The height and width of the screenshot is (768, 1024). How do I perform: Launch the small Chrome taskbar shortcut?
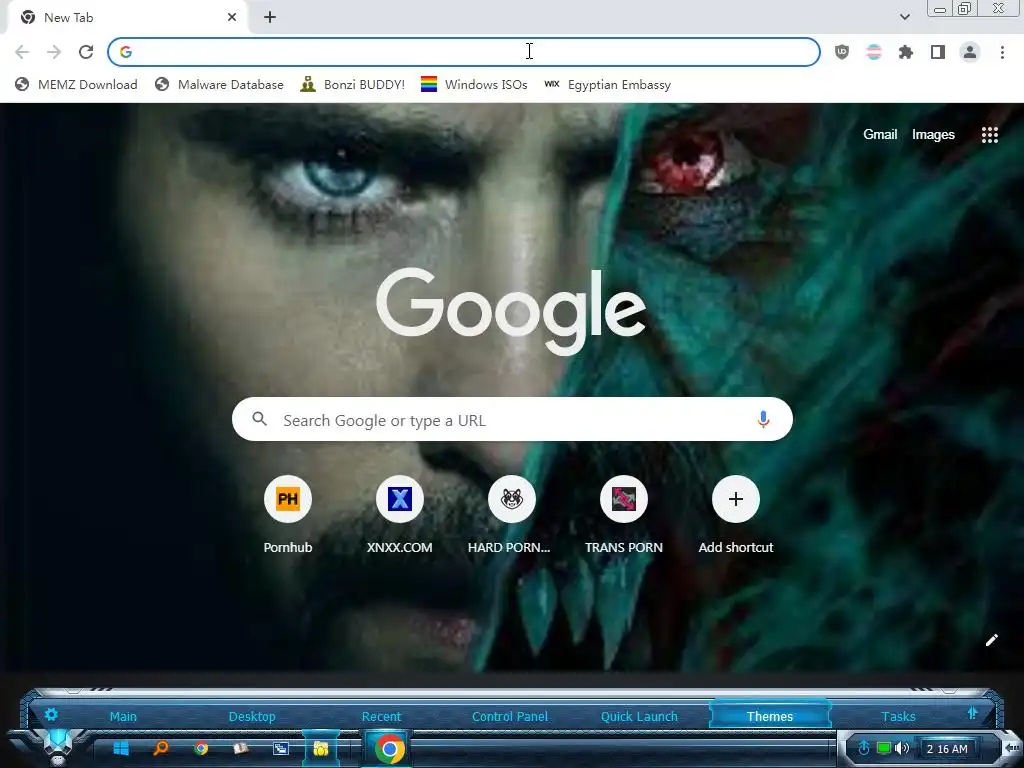(x=201, y=748)
